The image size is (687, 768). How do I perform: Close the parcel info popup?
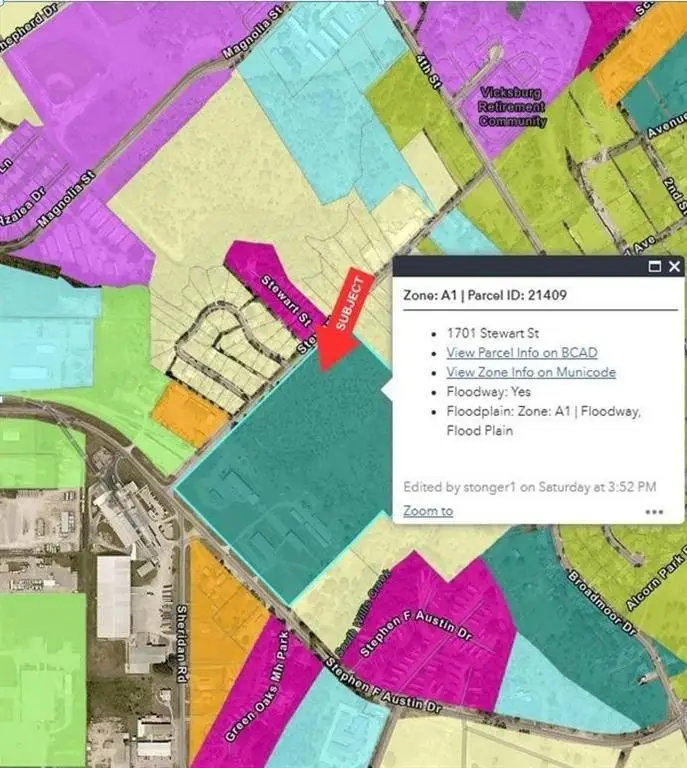point(674,267)
